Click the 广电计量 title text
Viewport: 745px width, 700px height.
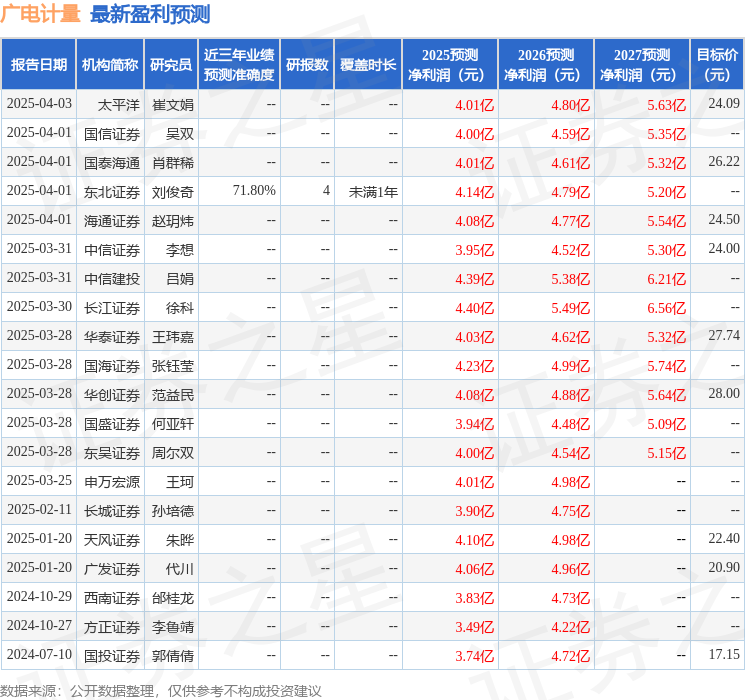point(40,14)
